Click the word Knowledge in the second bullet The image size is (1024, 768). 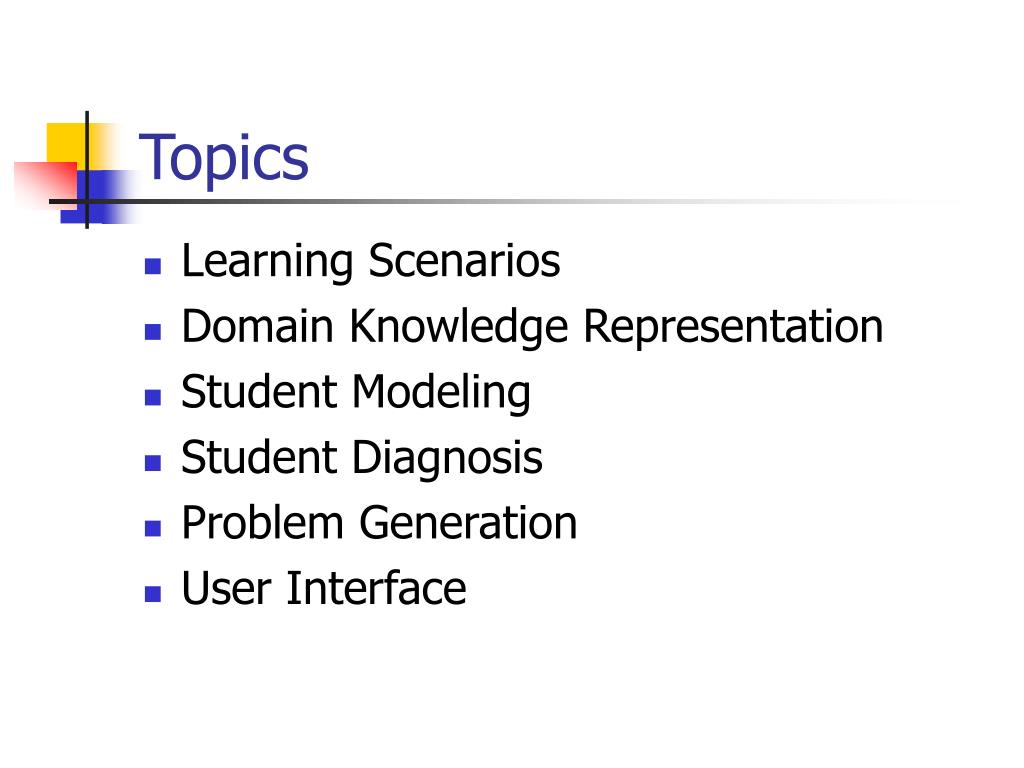458,327
